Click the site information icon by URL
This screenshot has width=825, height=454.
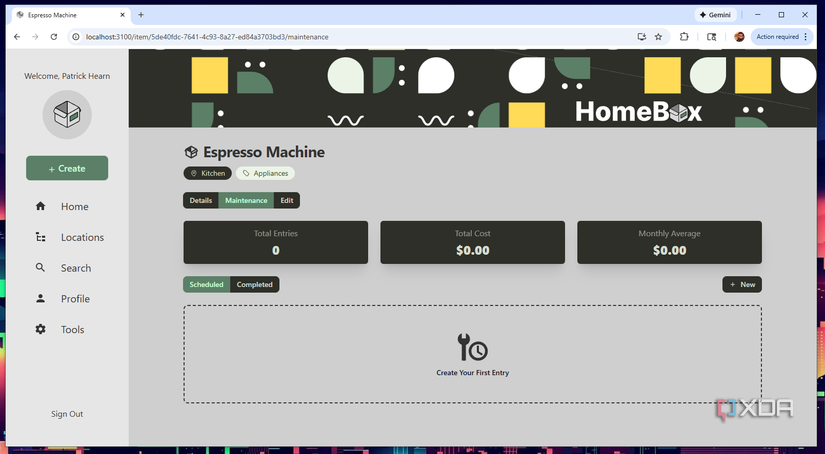coord(76,37)
